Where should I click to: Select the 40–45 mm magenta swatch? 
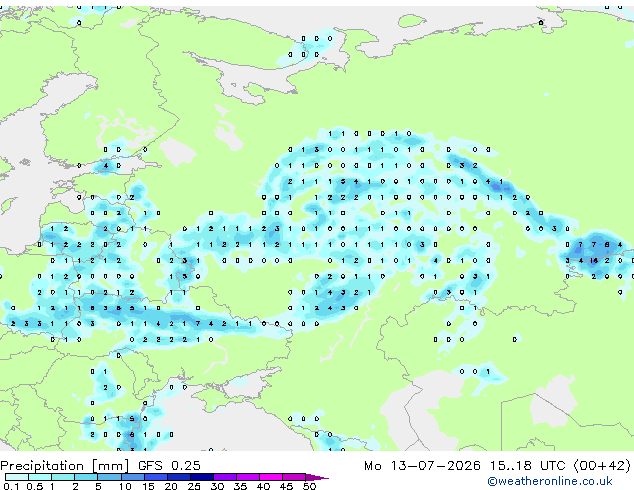point(271,477)
